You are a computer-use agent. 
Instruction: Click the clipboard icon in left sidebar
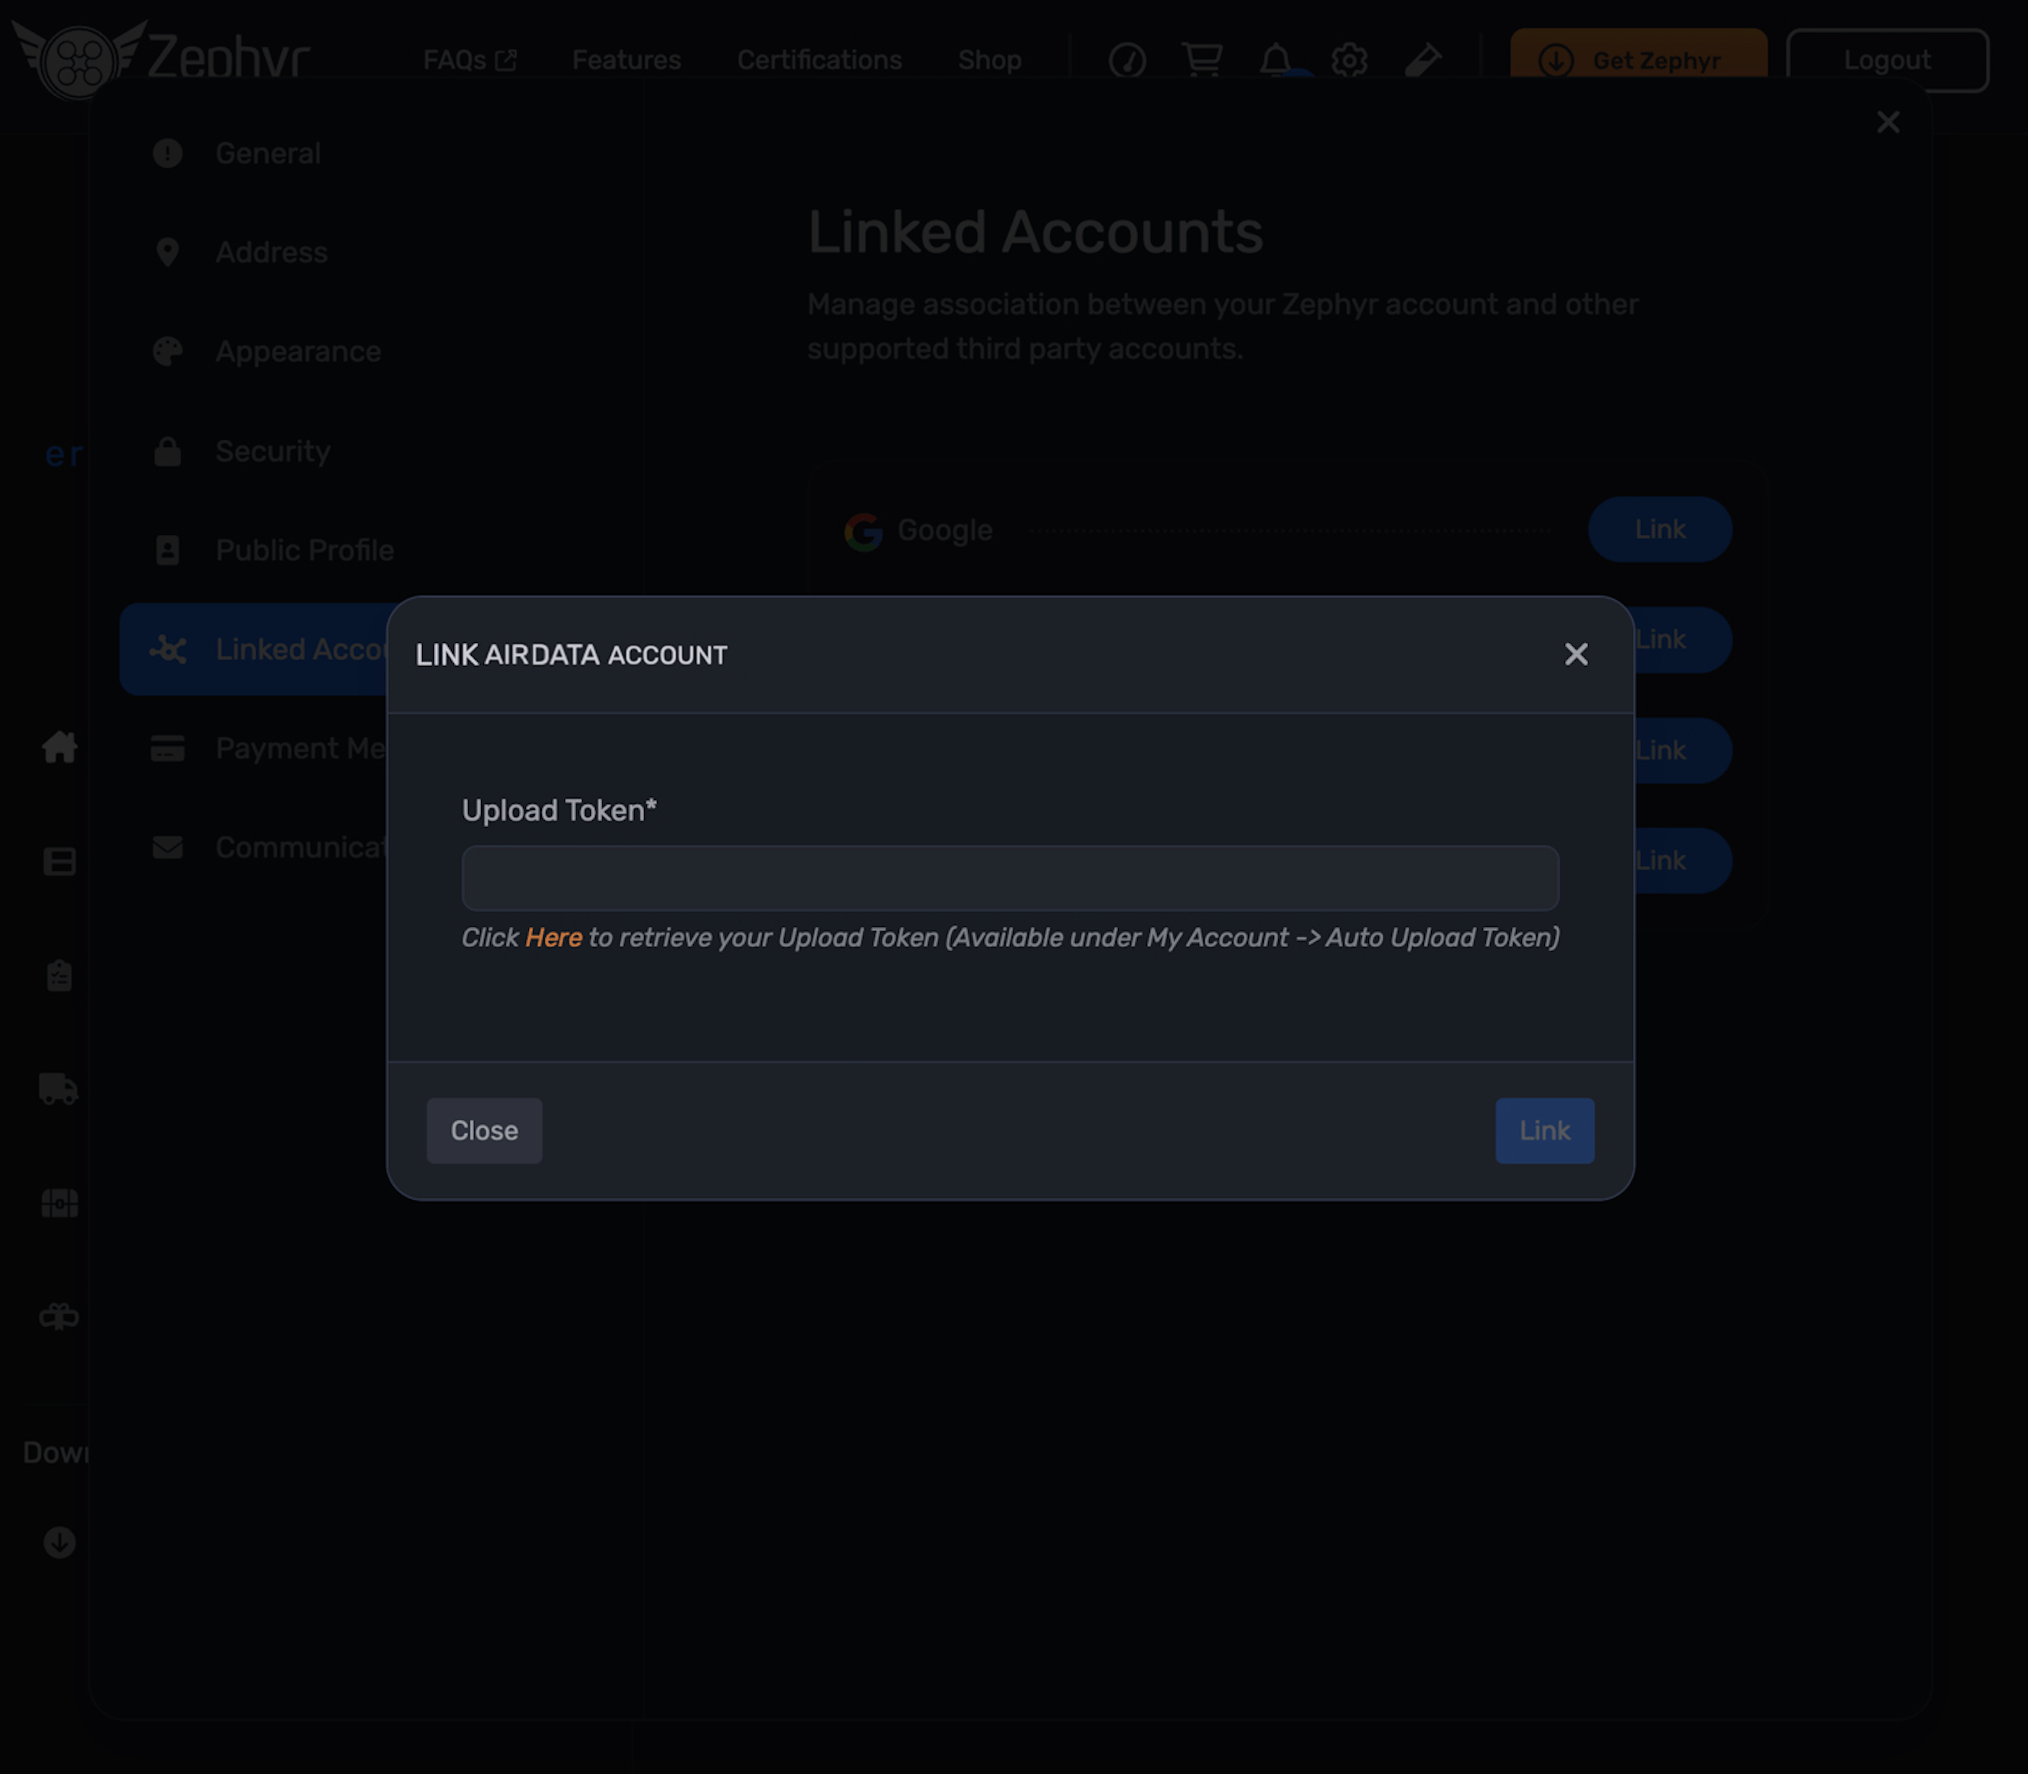(x=59, y=975)
